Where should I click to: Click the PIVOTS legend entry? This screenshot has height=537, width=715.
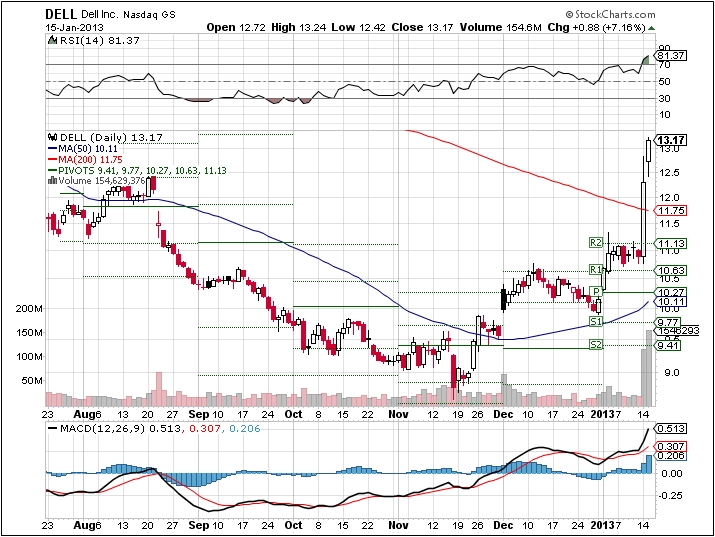point(143,170)
